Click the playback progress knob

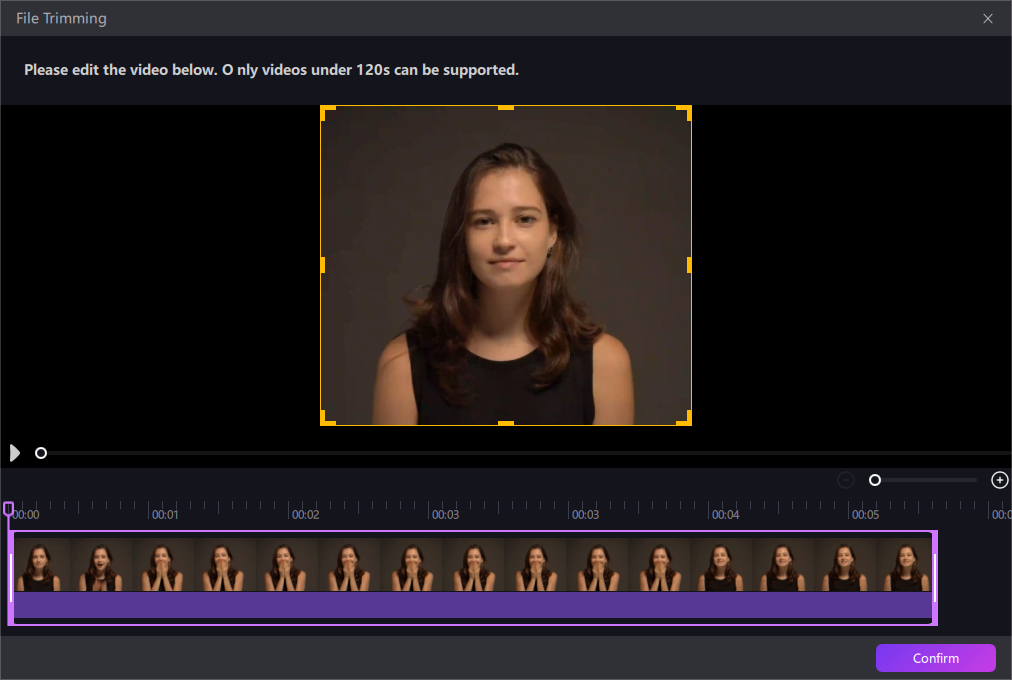tap(41, 453)
